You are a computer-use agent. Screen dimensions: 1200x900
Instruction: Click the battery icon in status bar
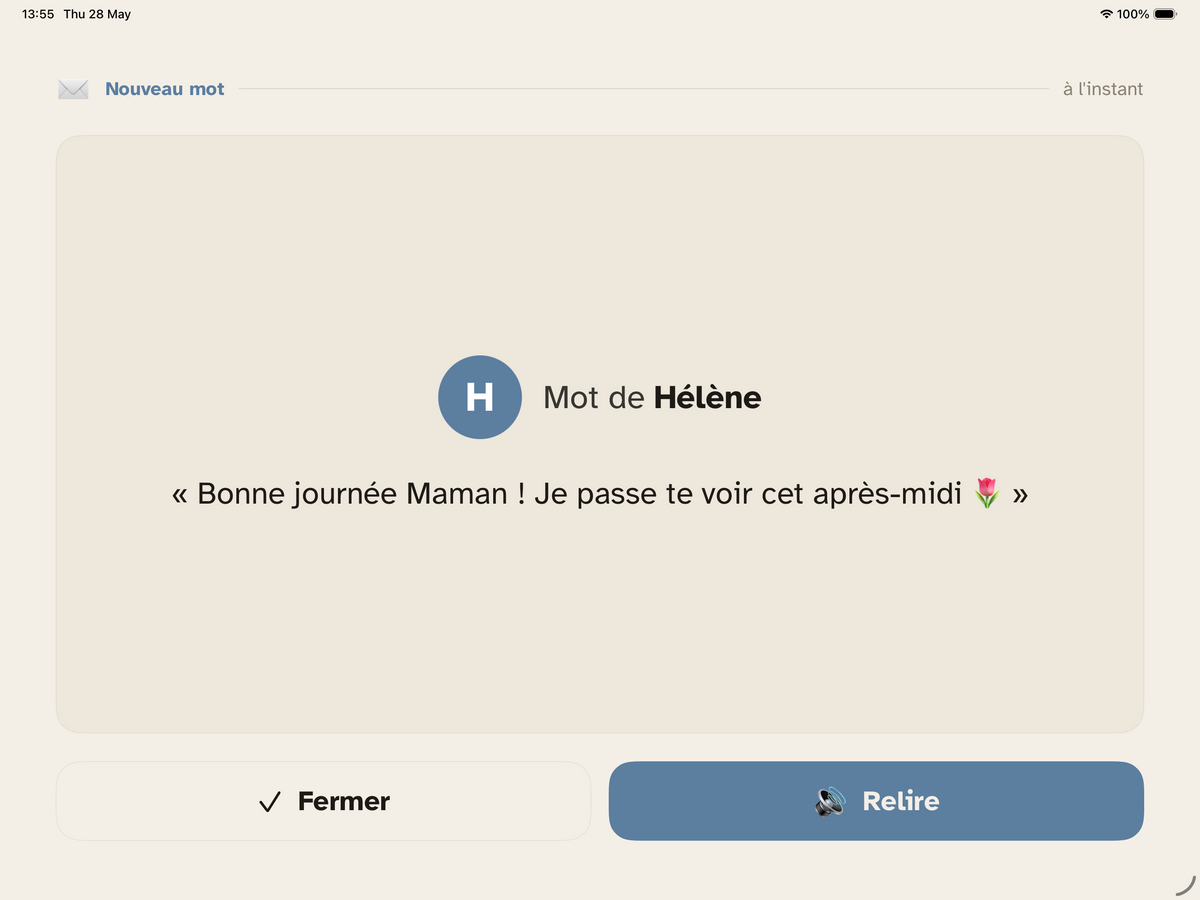pos(1165,14)
